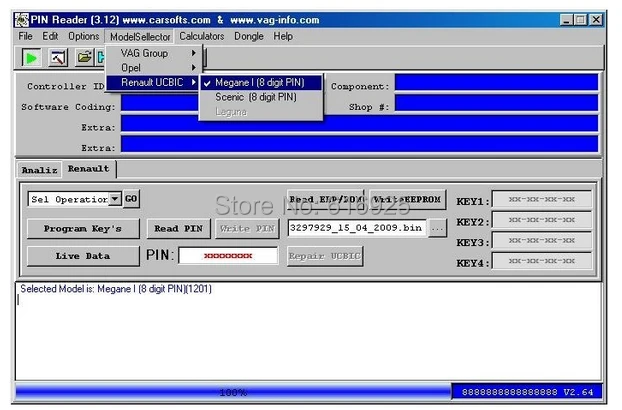Click the first Extra blue field
This screenshot has width=622, height=410.
click(359, 123)
